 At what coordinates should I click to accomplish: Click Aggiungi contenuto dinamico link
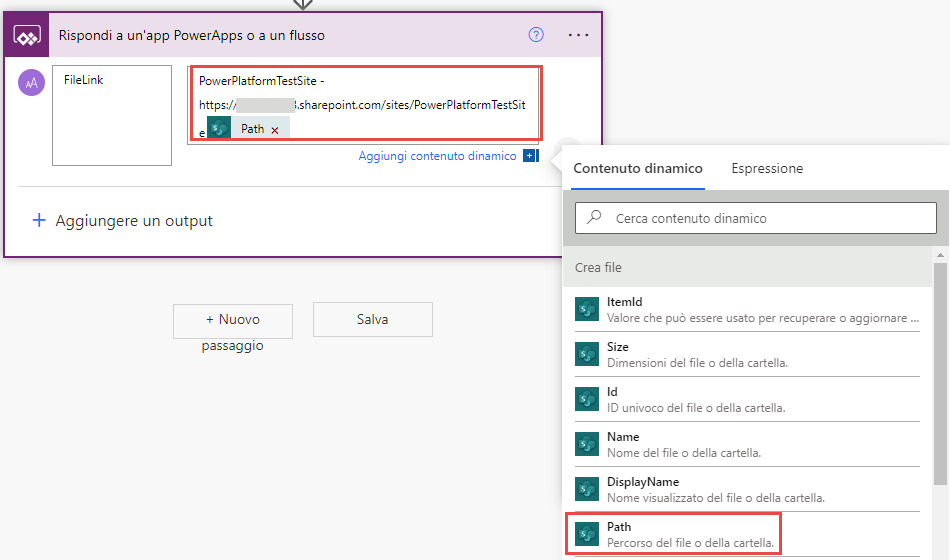[437, 156]
